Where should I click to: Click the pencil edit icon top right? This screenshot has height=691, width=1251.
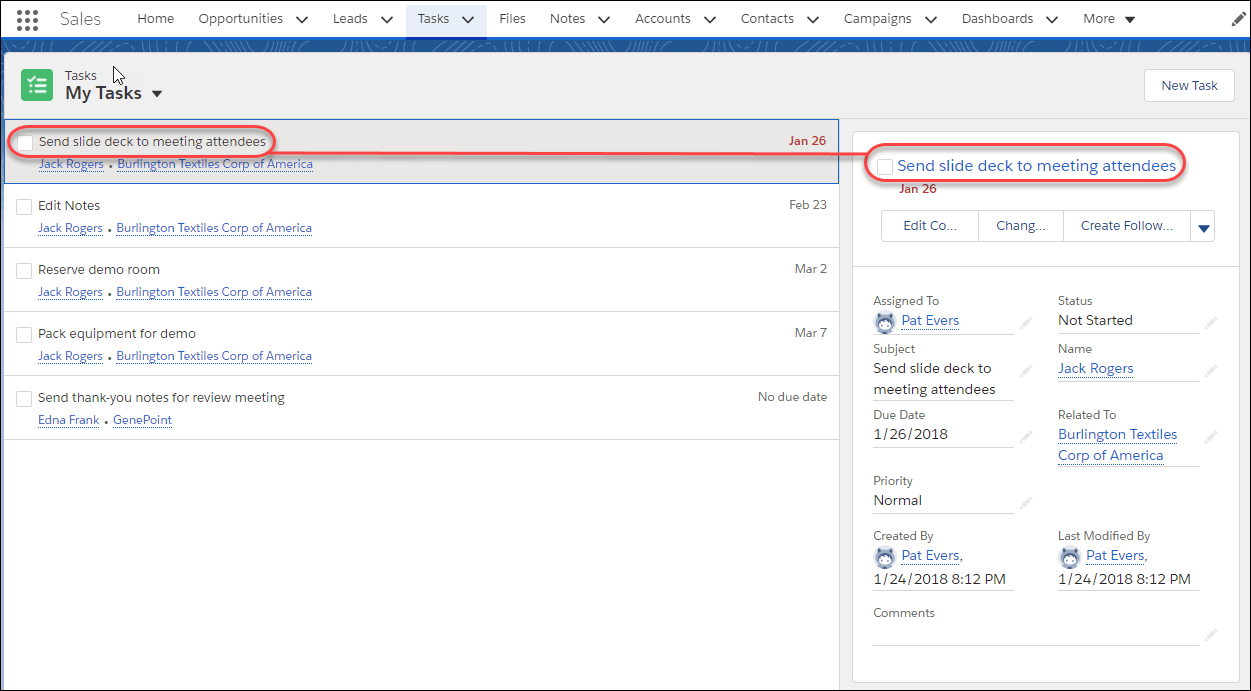pyautogui.click(x=1237, y=17)
